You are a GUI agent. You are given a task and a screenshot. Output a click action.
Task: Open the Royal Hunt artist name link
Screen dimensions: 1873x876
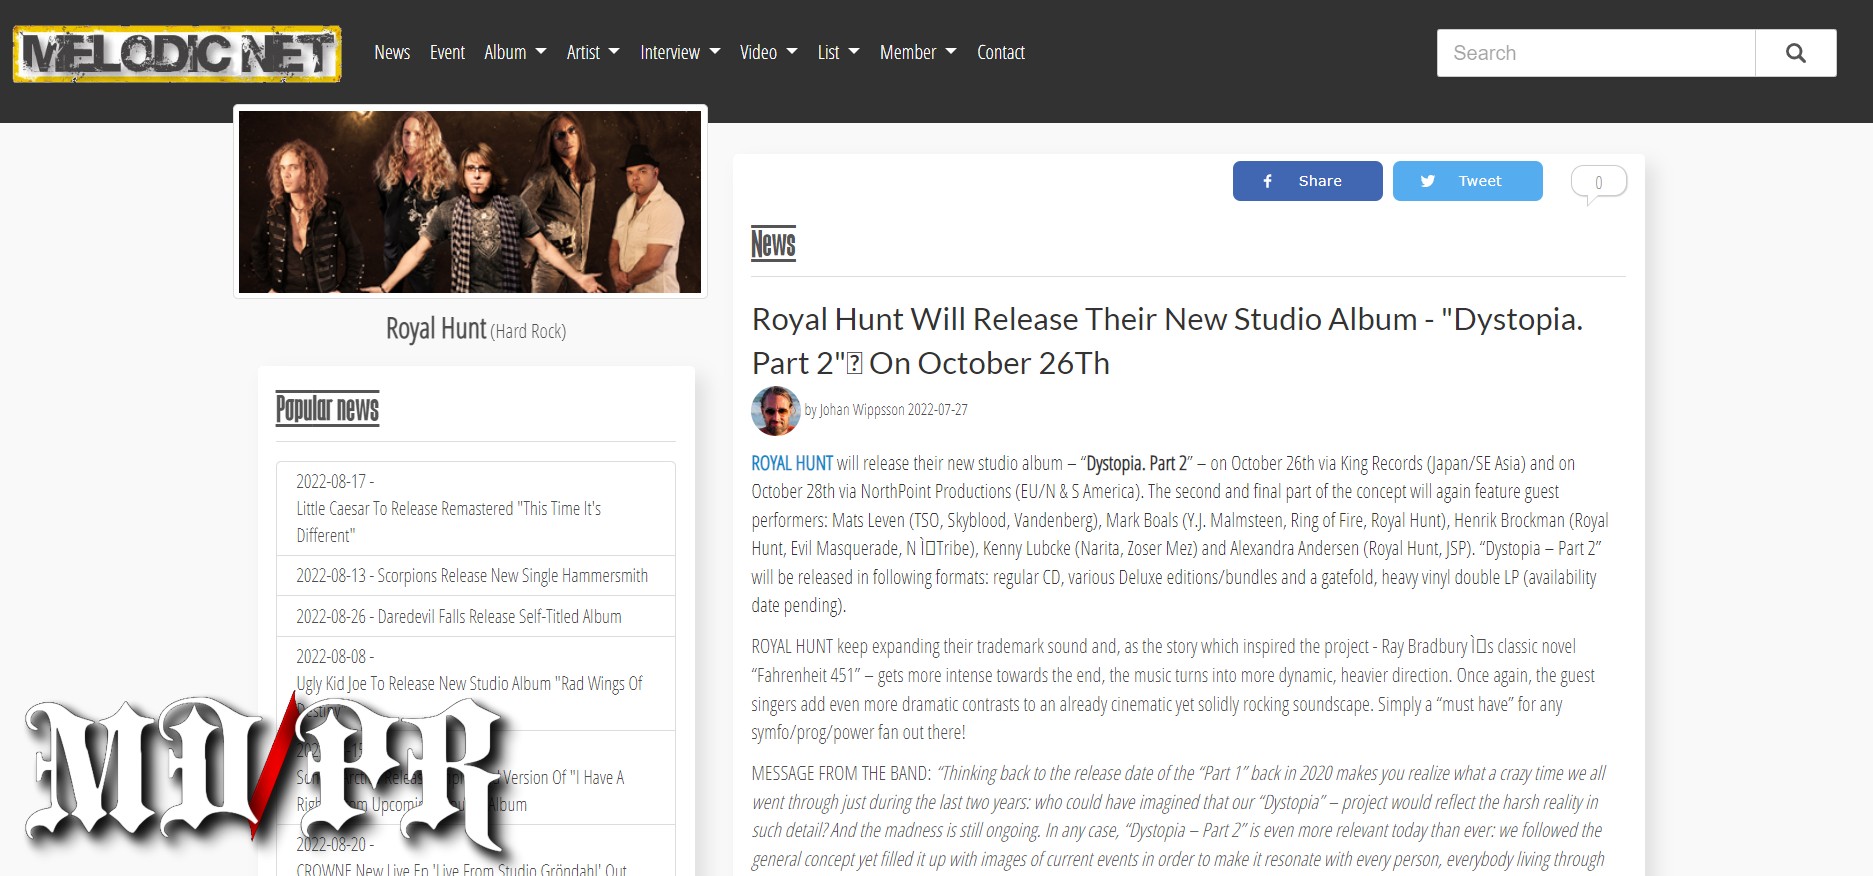click(436, 329)
